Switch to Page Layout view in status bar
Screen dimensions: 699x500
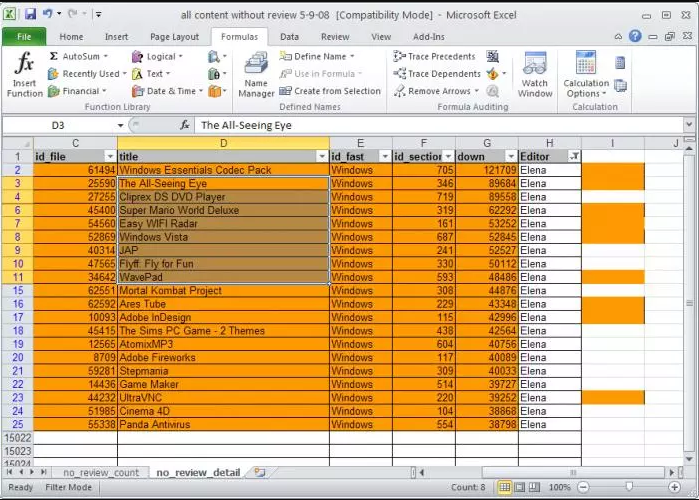tap(520, 487)
